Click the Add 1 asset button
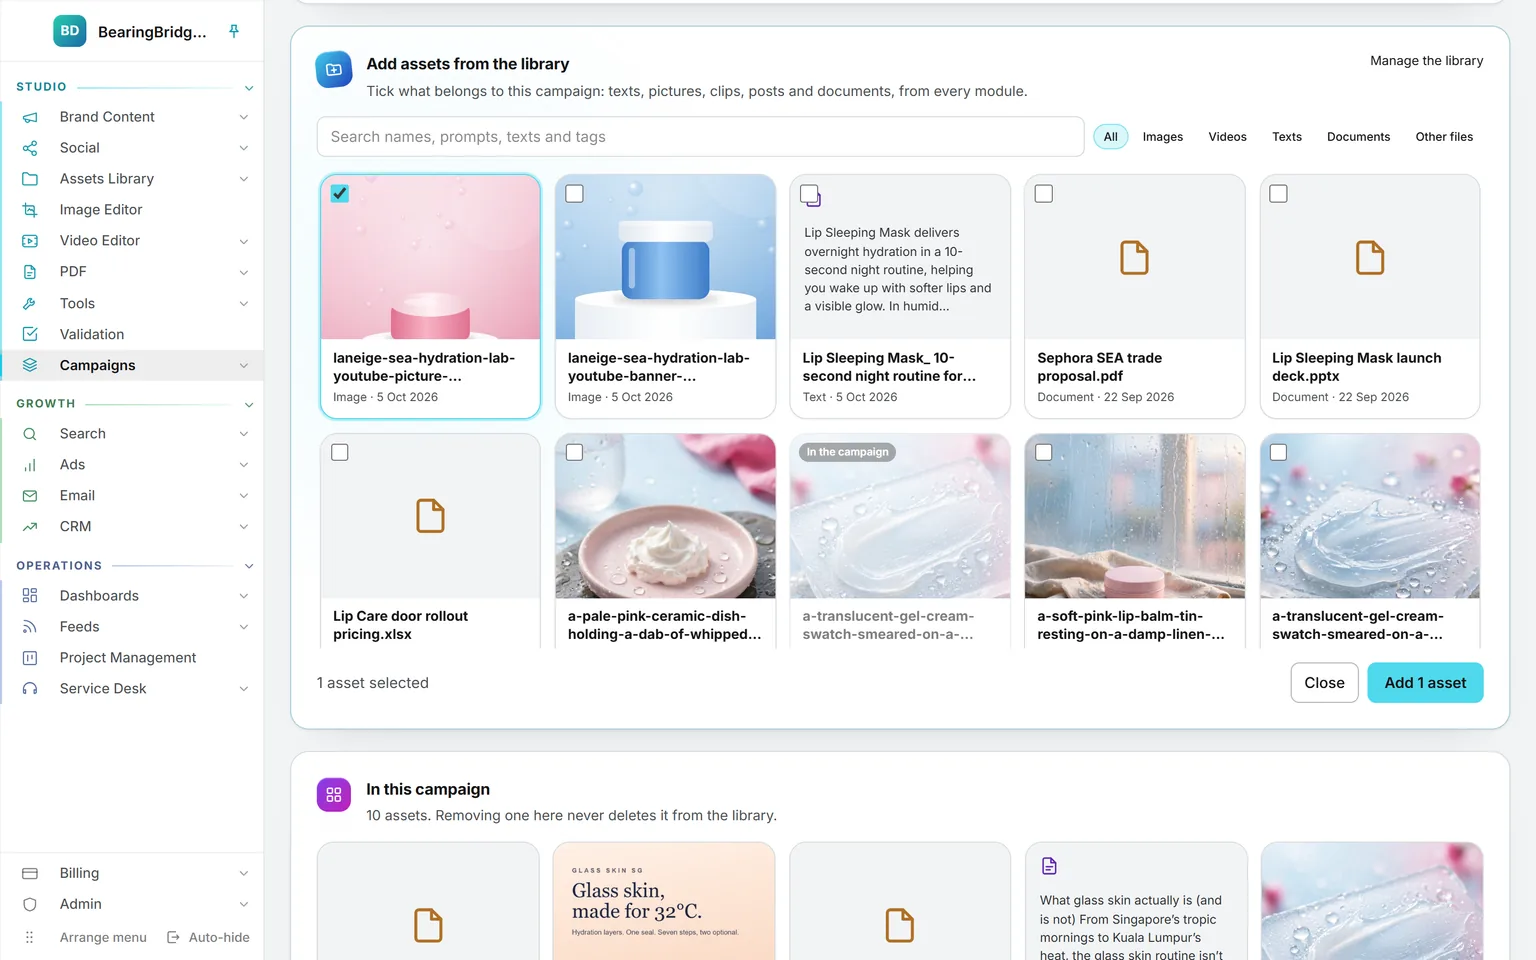Screen dimensions: 1536x960 1425,683
